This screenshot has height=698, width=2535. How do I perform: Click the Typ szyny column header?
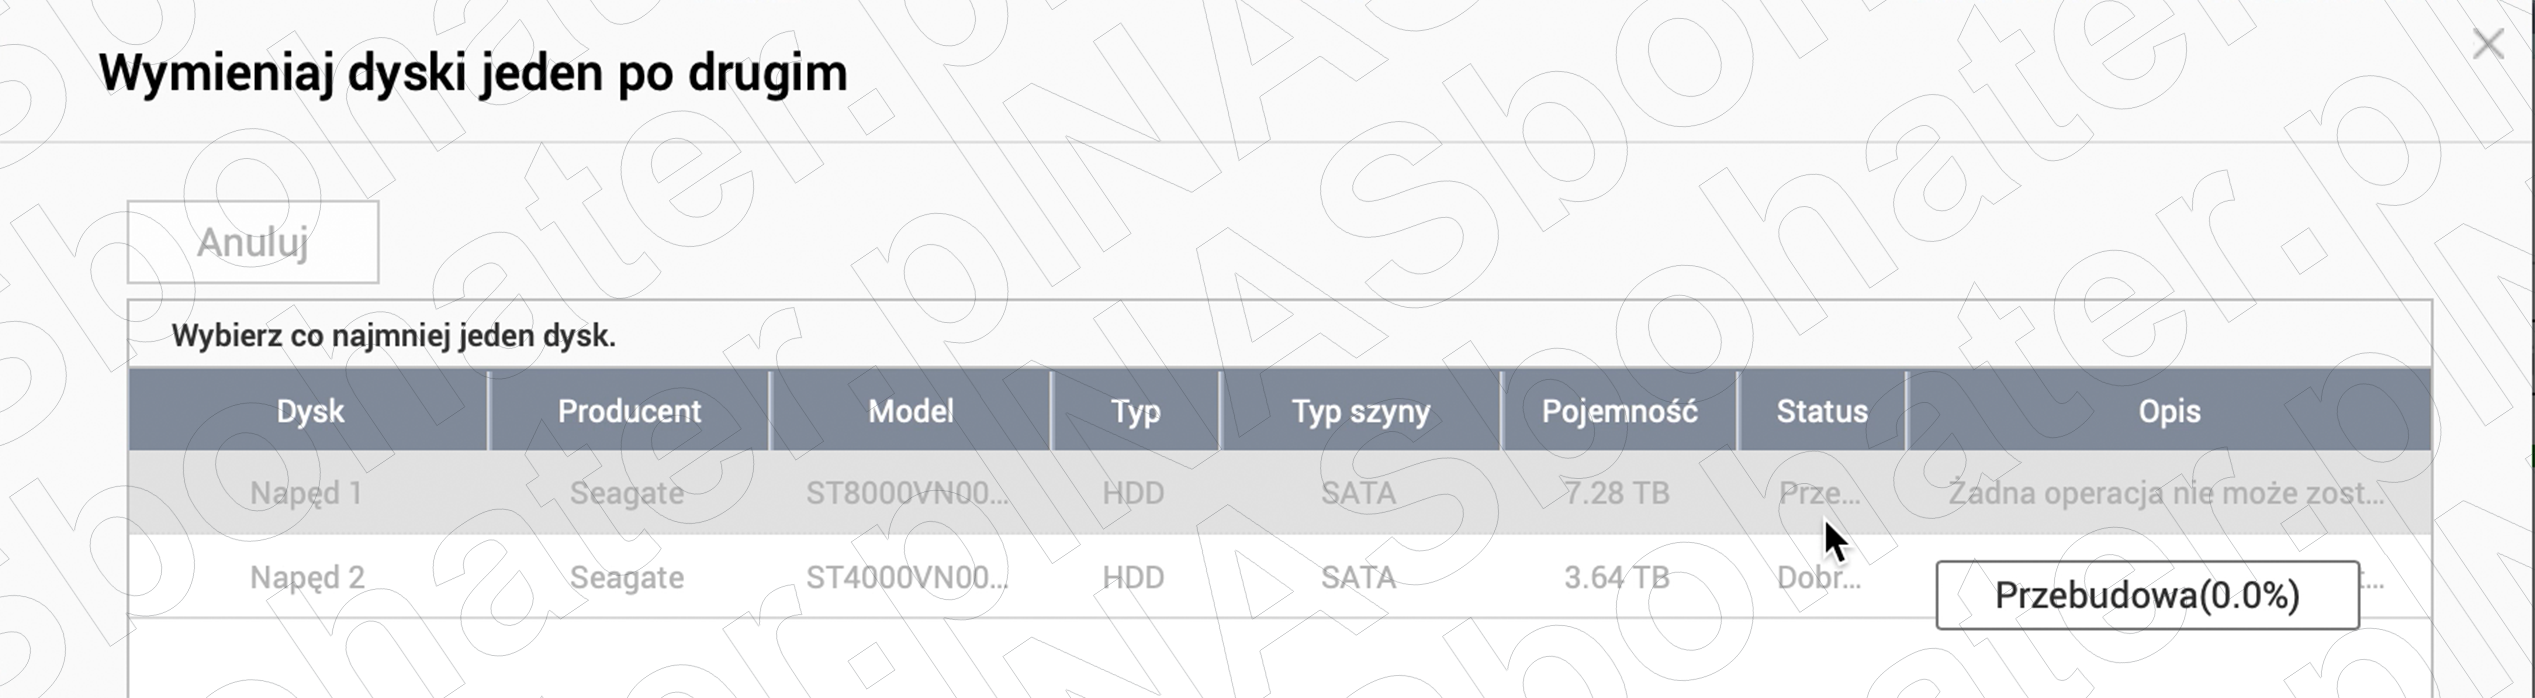[1360, 411]
